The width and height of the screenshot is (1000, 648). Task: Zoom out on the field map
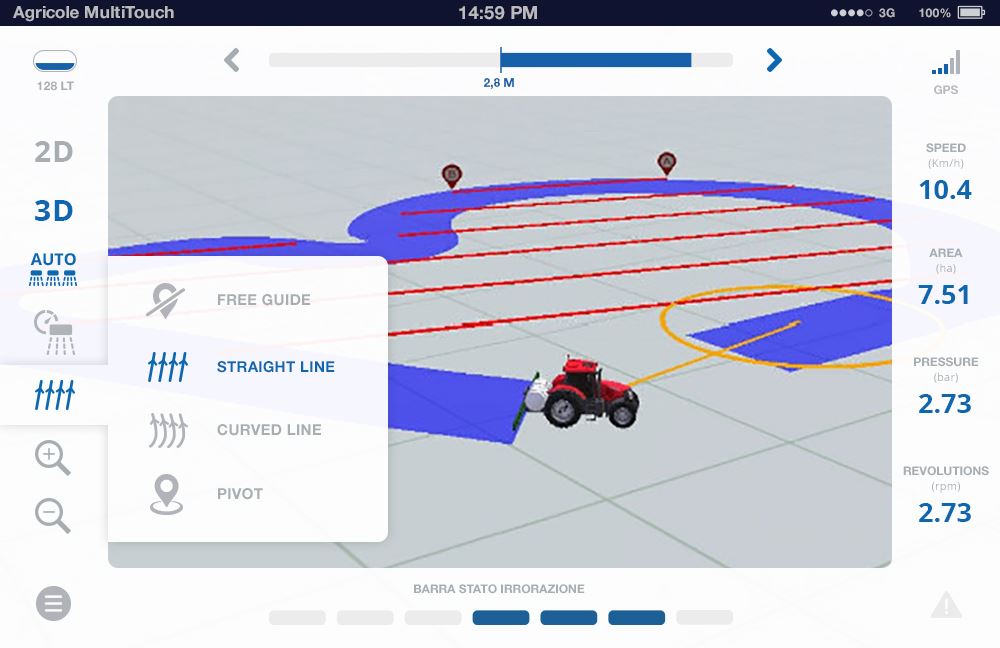53,515
